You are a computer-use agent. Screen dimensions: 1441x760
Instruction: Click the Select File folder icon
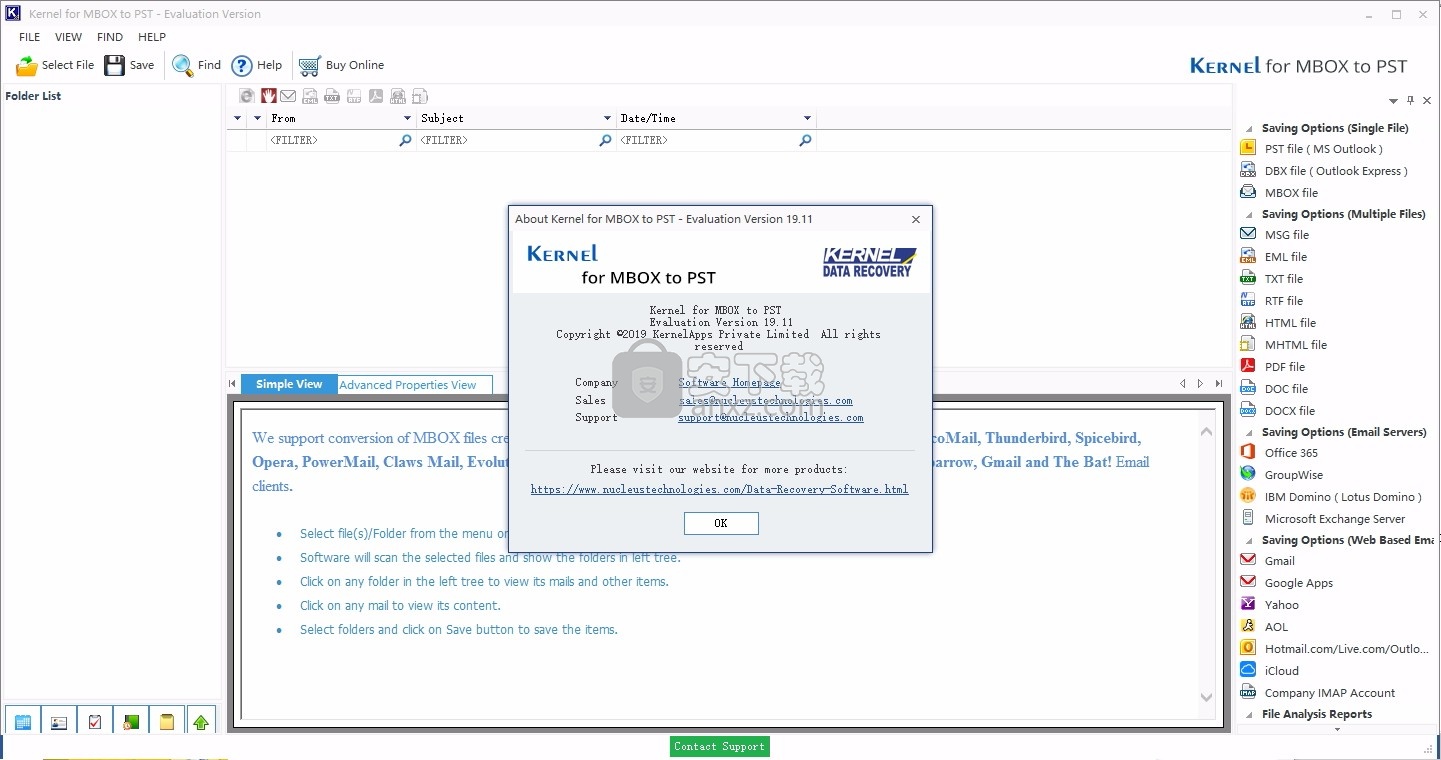pyautogui.click(x=26, y=66)
